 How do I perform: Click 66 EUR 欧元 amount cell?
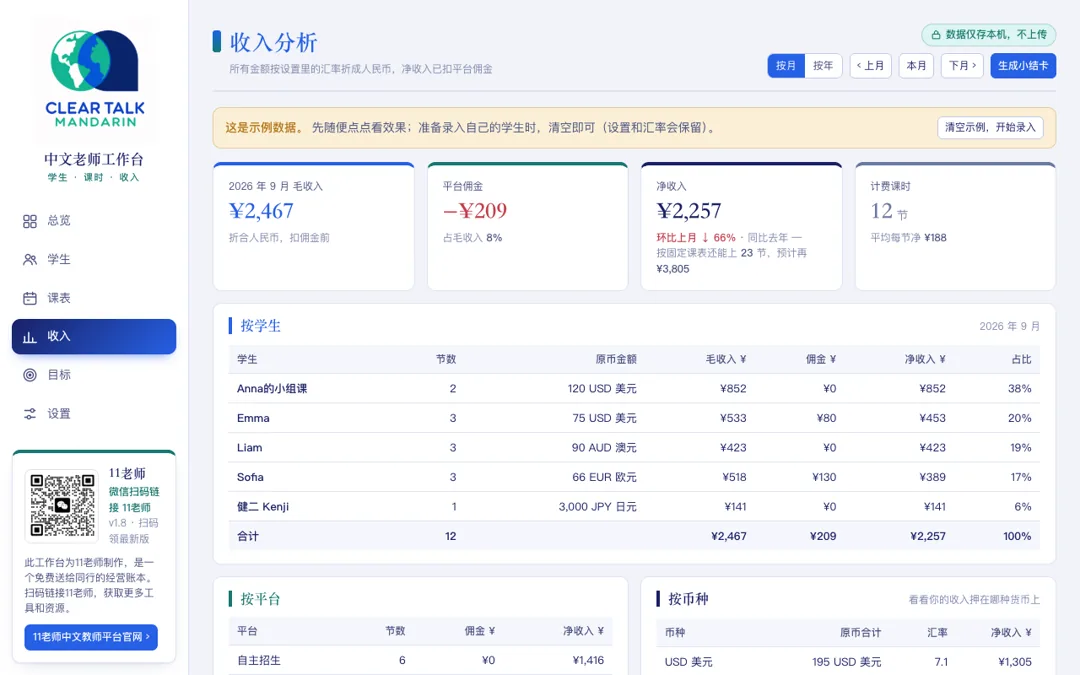point(604,477)
